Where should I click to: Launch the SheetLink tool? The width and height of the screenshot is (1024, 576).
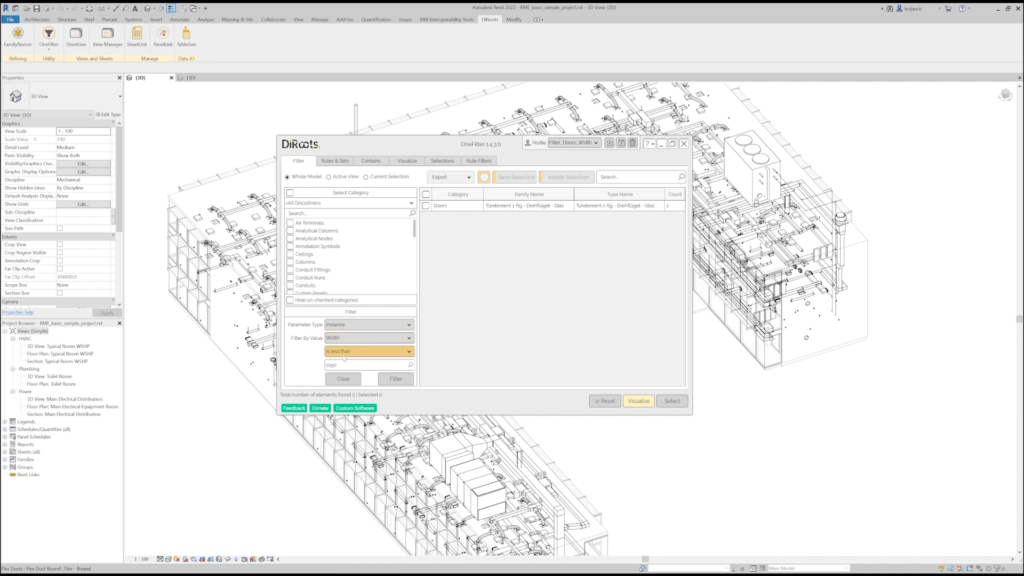pos(136,37)
